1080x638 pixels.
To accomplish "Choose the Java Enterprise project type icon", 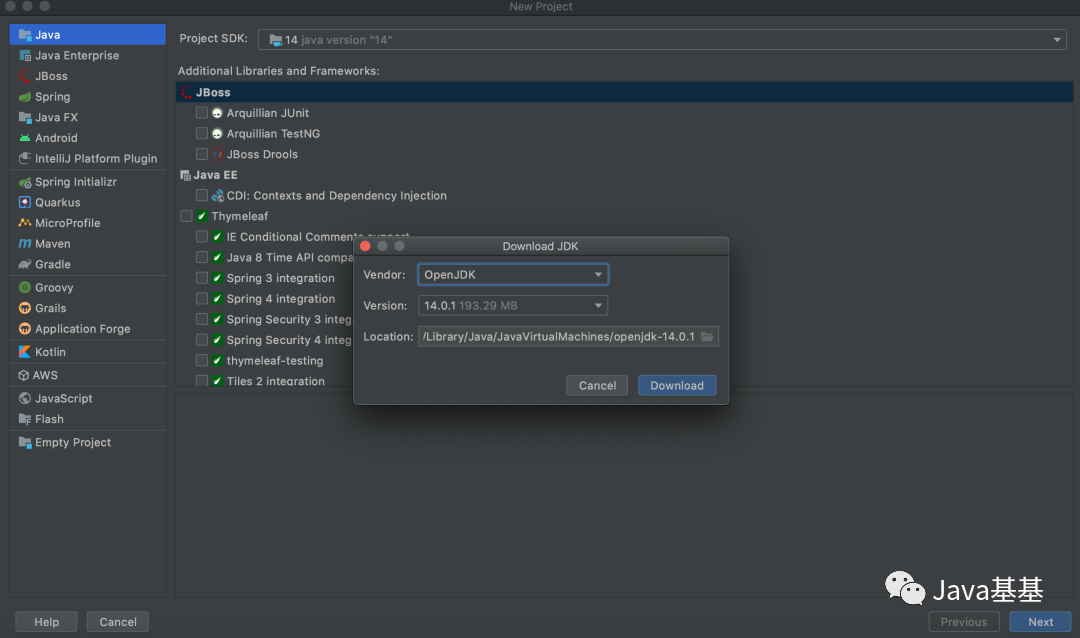I will click(25, 55).
